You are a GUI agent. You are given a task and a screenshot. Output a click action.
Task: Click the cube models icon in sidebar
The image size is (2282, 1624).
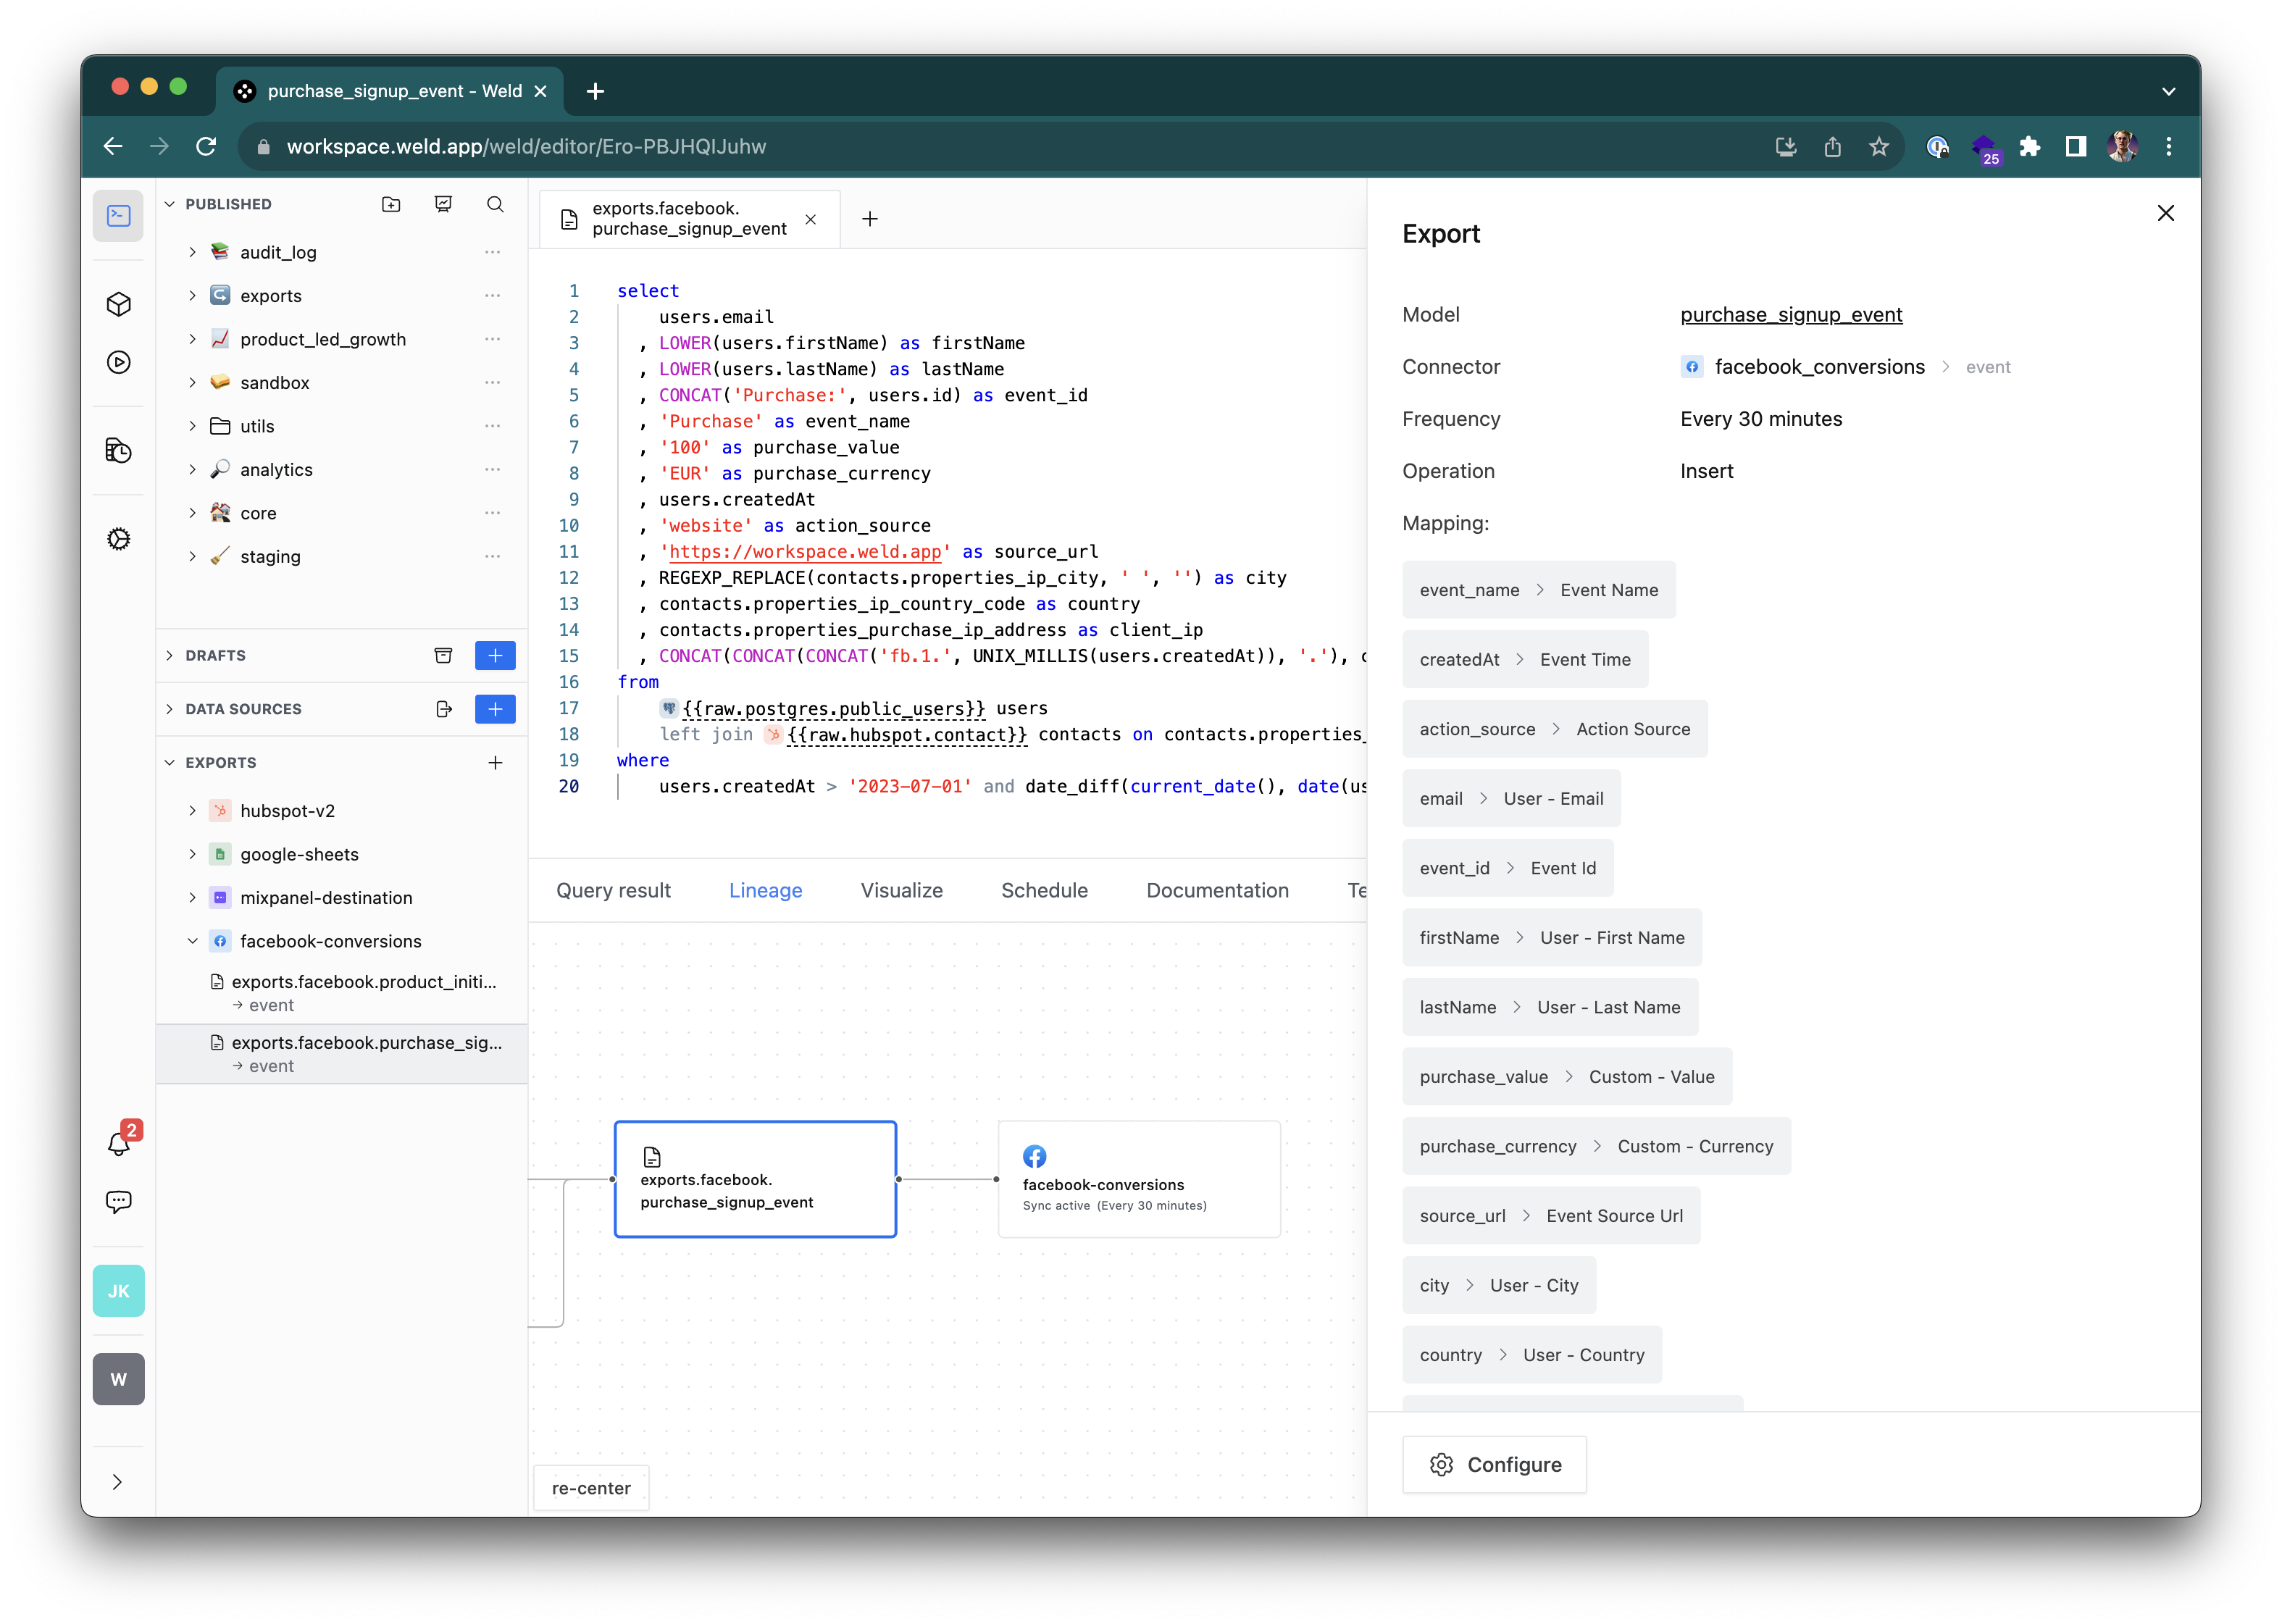point(118,304)
